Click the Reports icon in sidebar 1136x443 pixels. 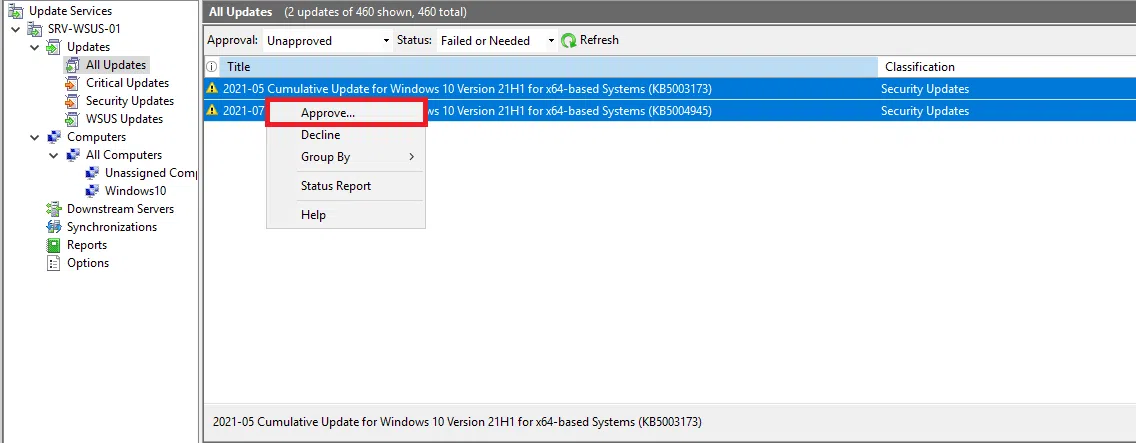54,245
